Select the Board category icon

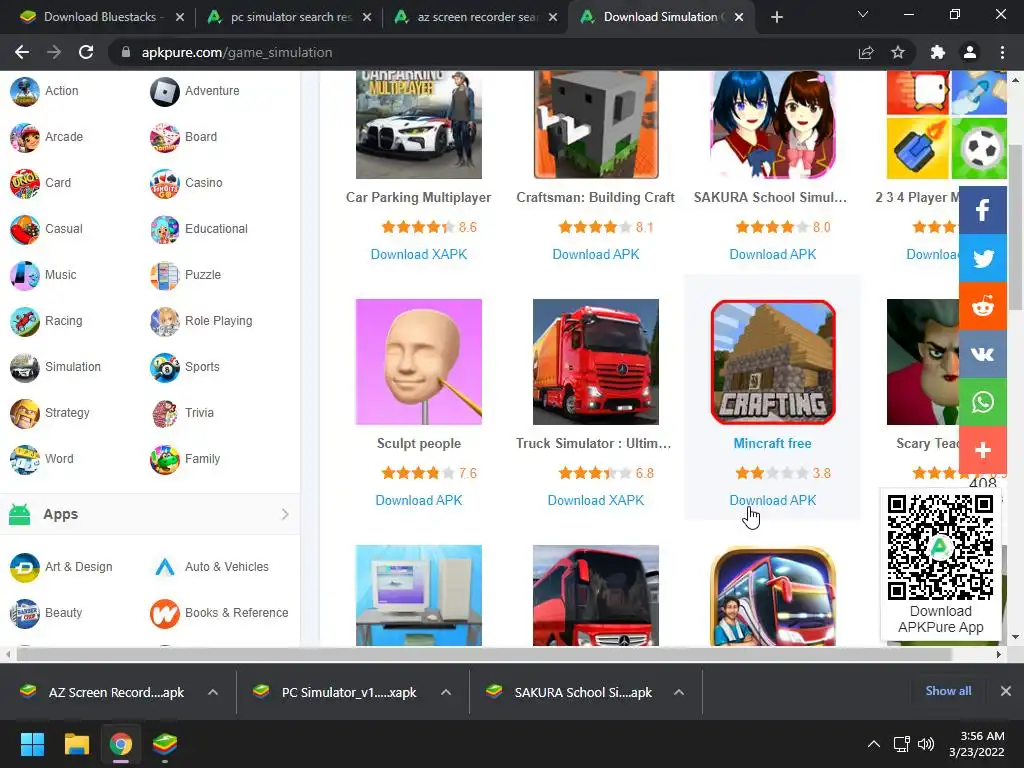pos(165,137)
